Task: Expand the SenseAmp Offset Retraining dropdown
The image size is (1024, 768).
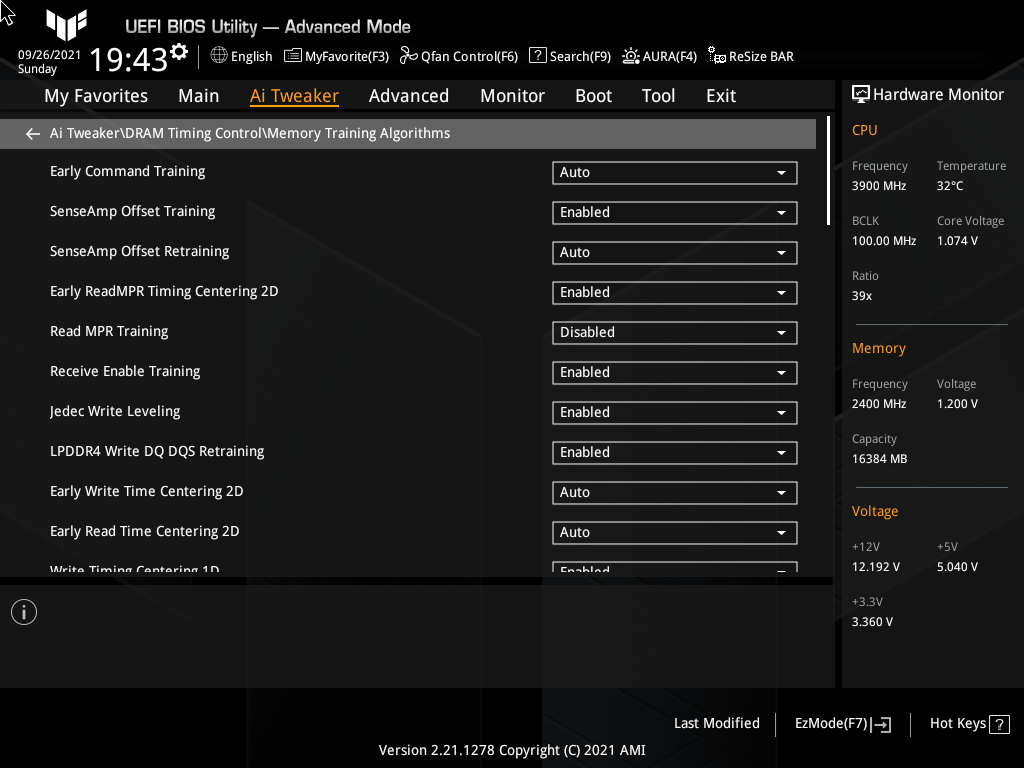Action: [x=674, y=252]
